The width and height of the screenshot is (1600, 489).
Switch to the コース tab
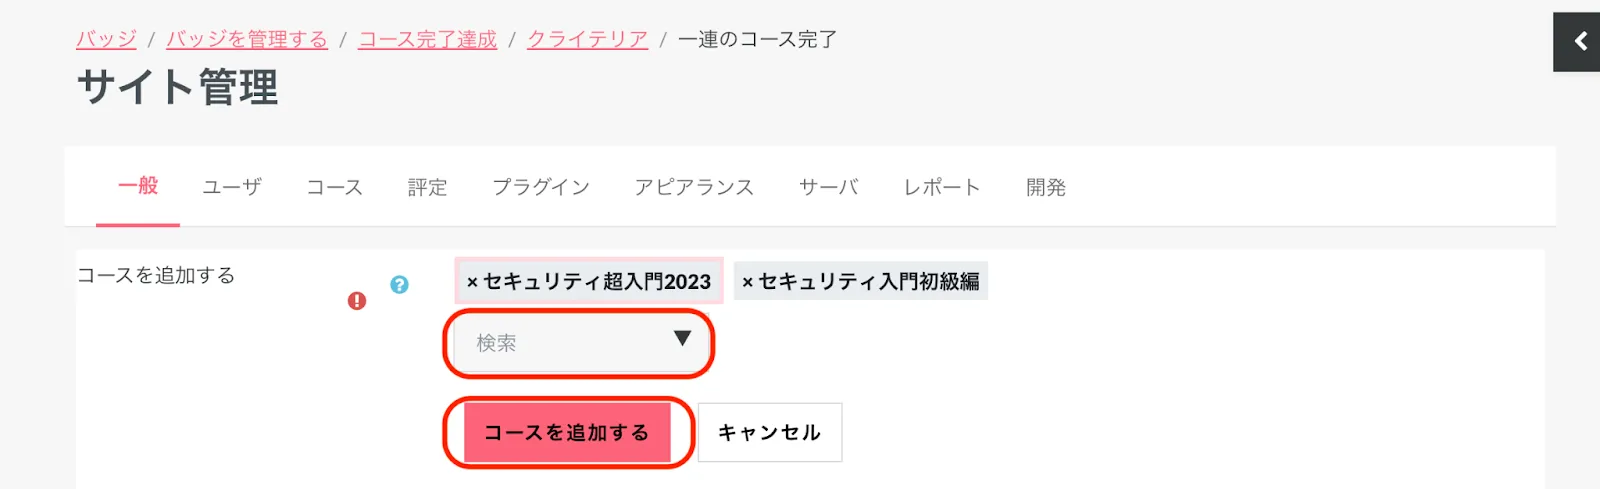pos(334,187)
